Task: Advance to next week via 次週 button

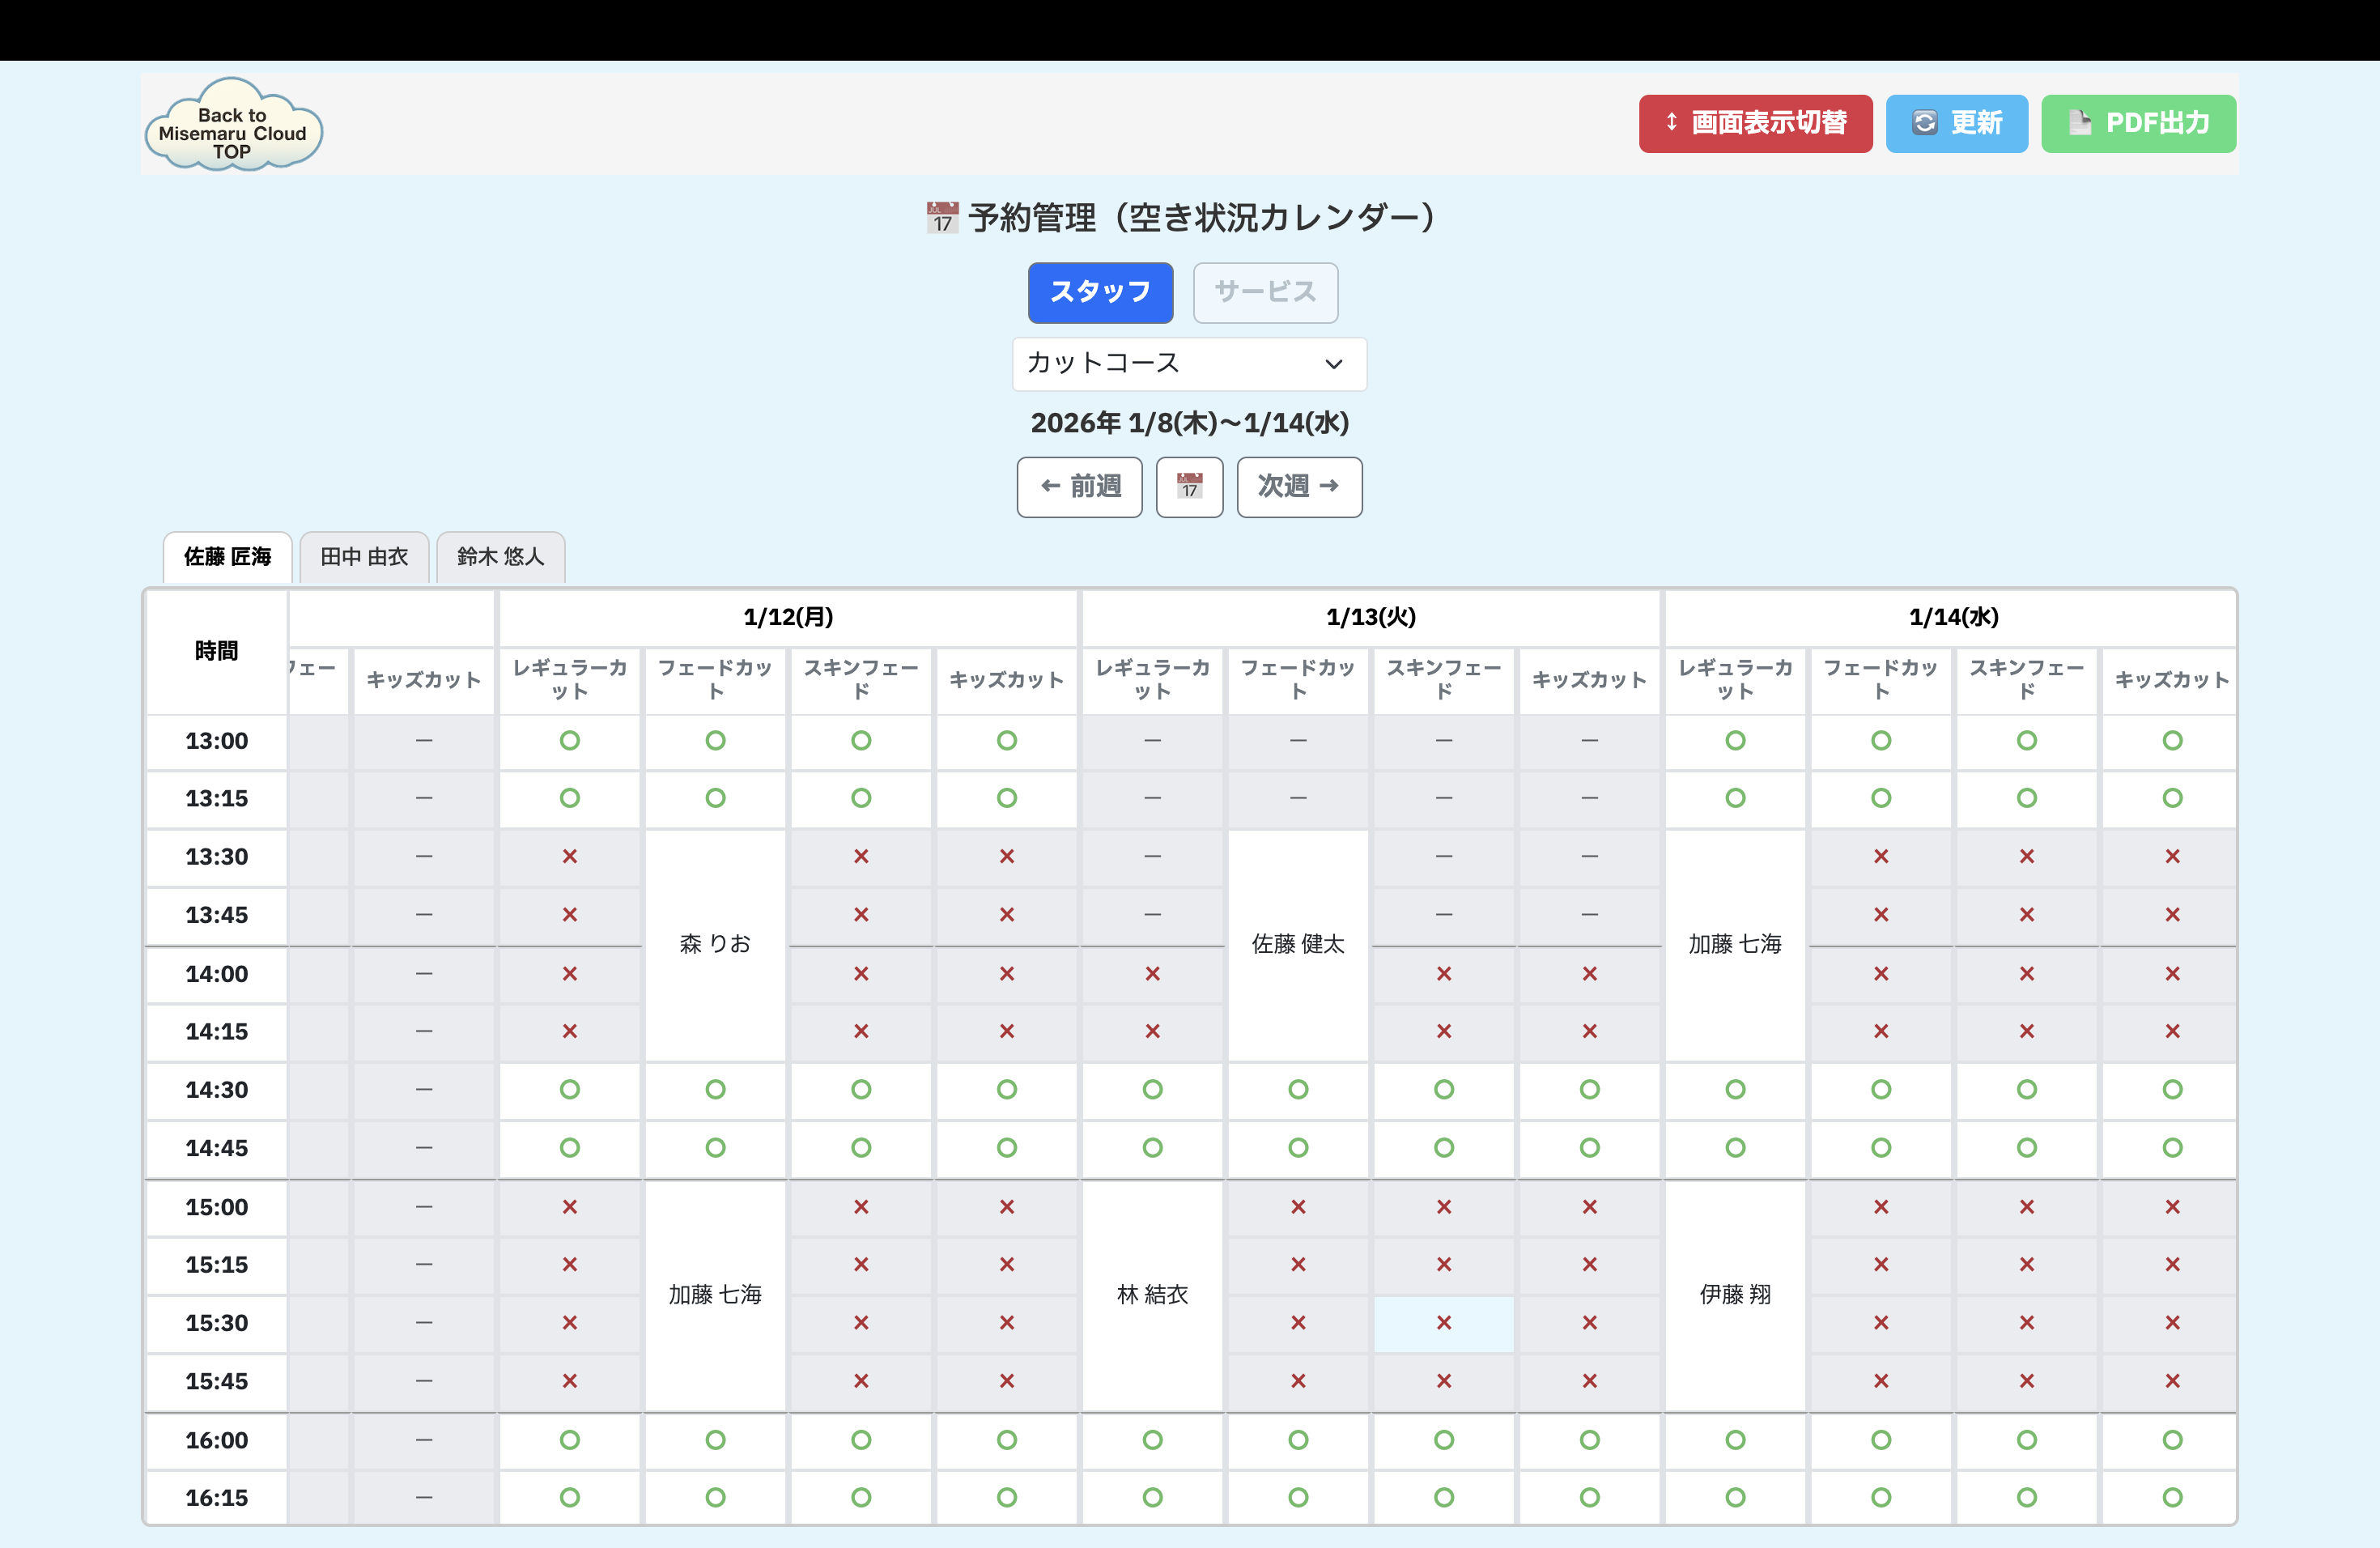Action: click(1299, 487)
